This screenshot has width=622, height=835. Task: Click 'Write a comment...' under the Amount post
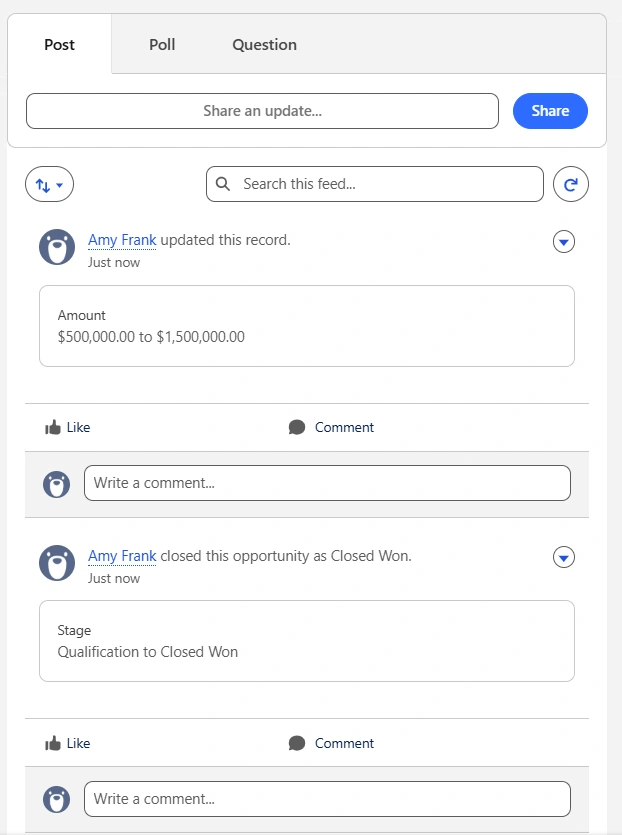click(327, 483)
